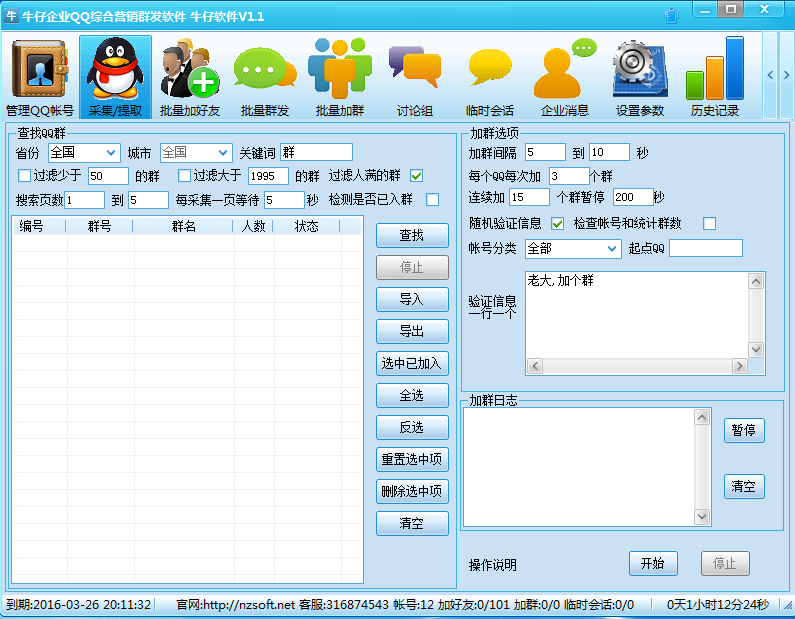795x619 pixels.
Task: Click the 查找 button
Action: coord(412,236)
